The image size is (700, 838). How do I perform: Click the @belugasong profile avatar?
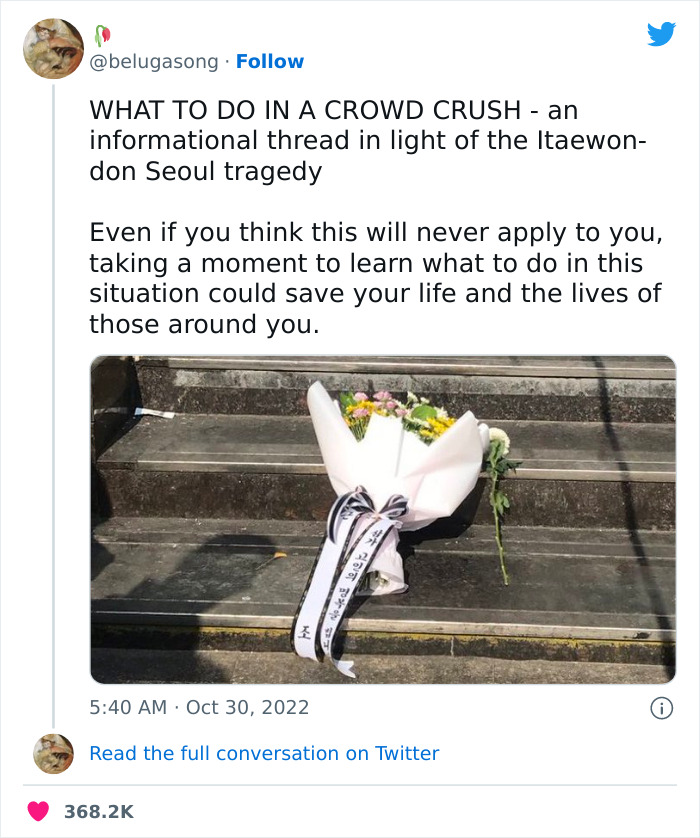[53, 50]
